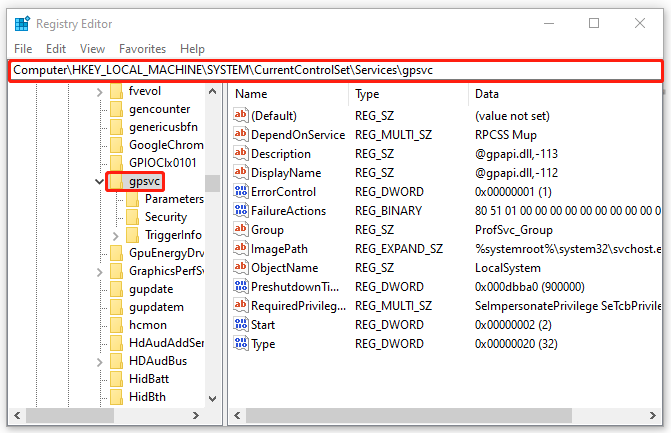This screenshot has width=671, height=433.
Task: Open the Edit menu
Action: coord(56,49)
